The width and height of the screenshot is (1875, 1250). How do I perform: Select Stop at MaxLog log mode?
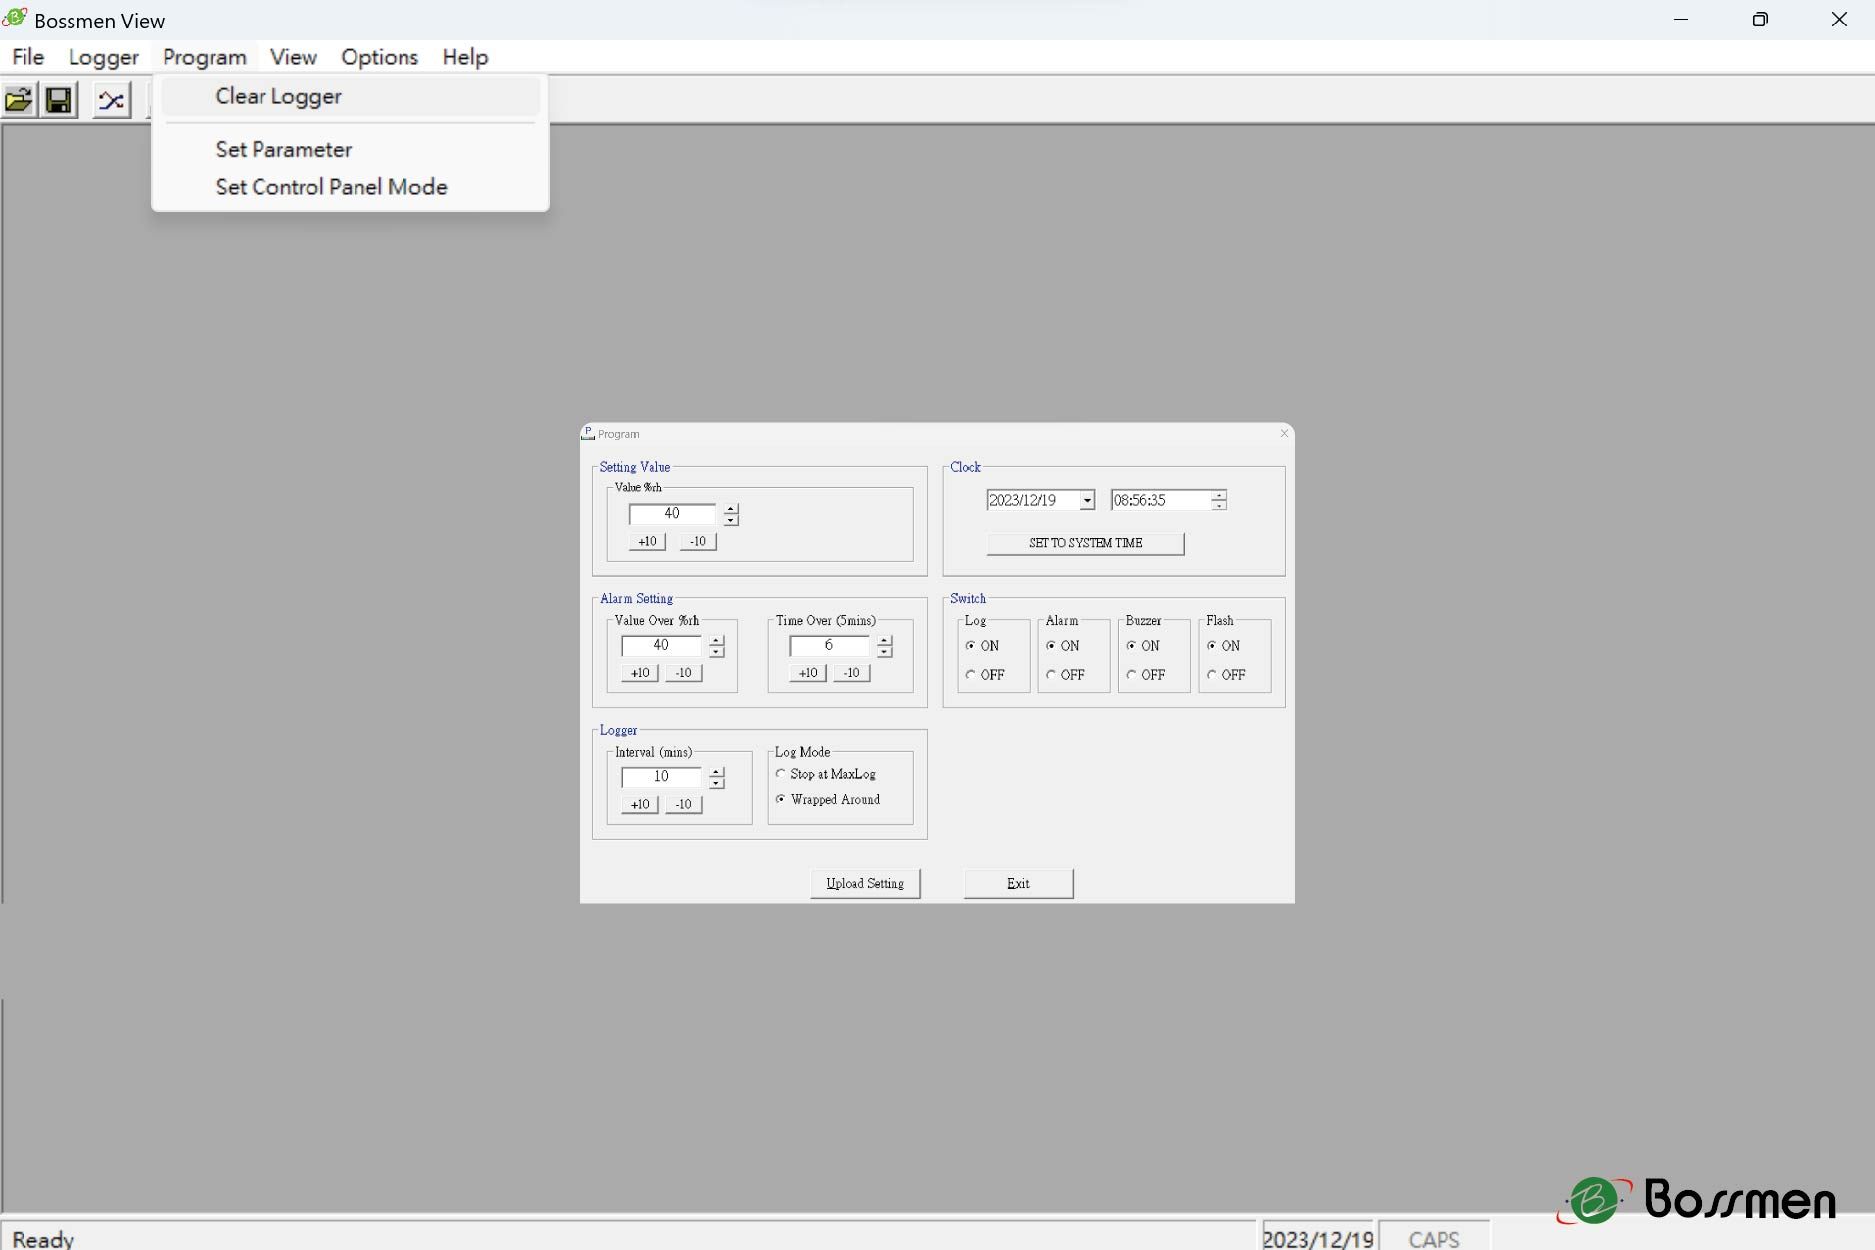coord(781,774)
